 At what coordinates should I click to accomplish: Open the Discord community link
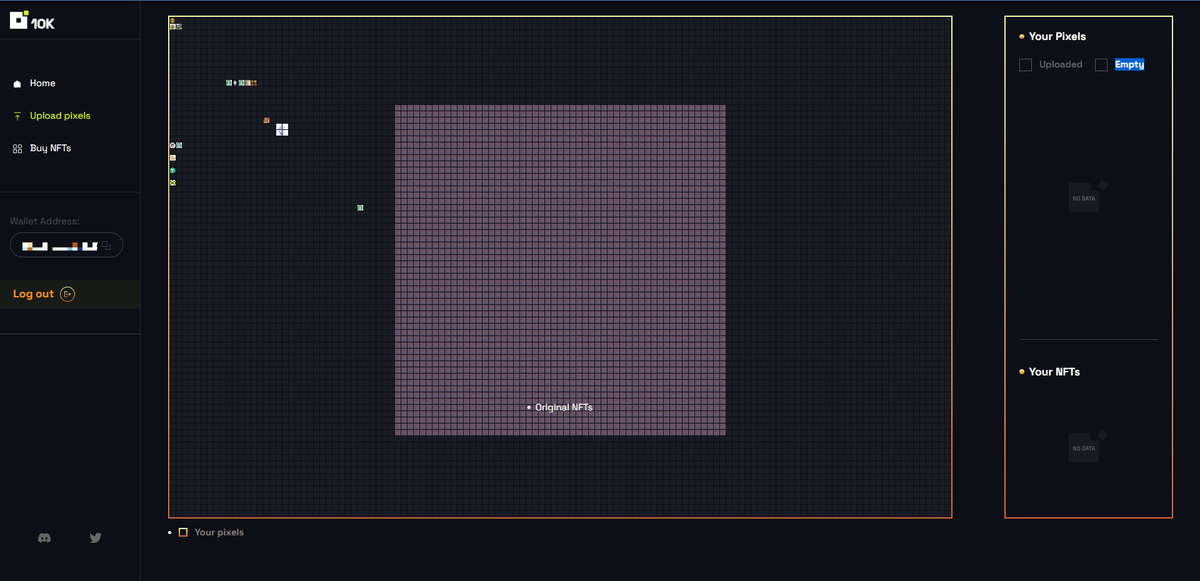[x=44, y=537]
